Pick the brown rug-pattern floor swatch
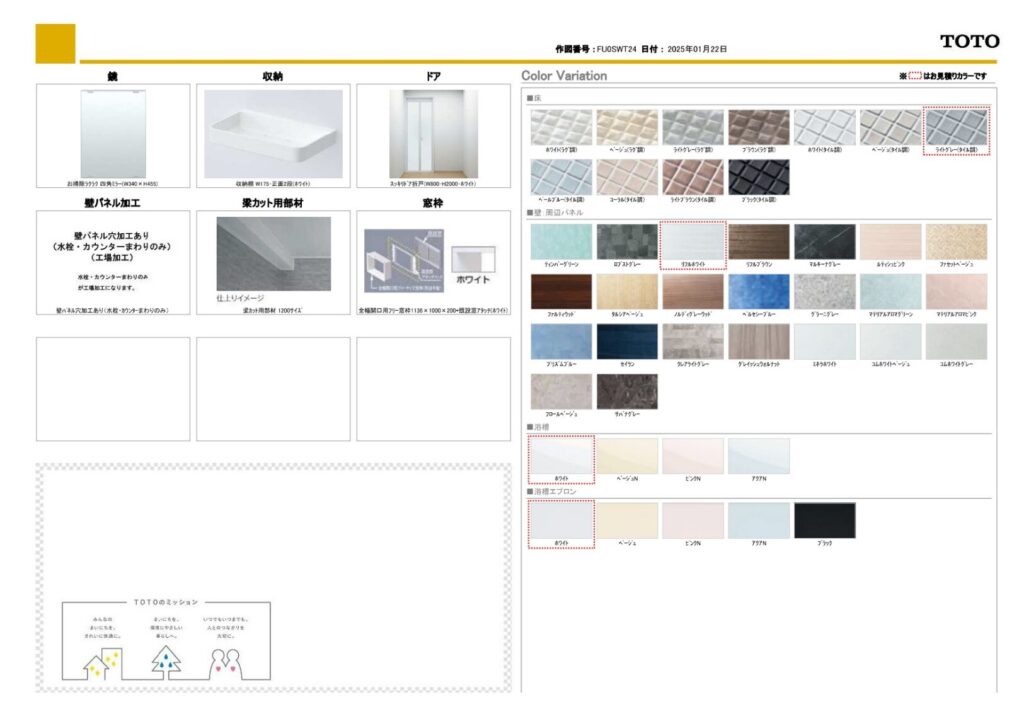Viewport: 1024px width, 709px height. pos(758,127)
